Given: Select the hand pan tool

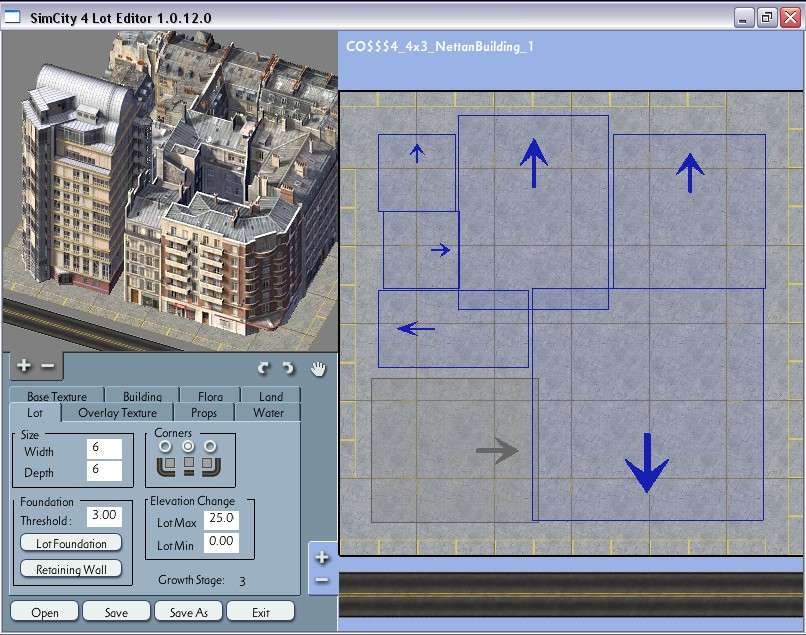Looking at the screenshot, I should point(318,368).
